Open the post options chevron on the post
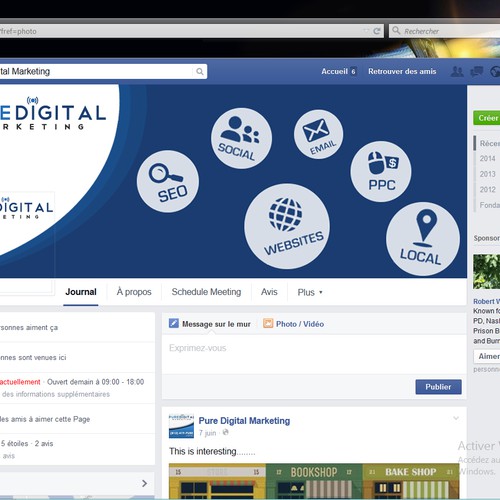Viewport: 500px width, 500px height. 456,418
